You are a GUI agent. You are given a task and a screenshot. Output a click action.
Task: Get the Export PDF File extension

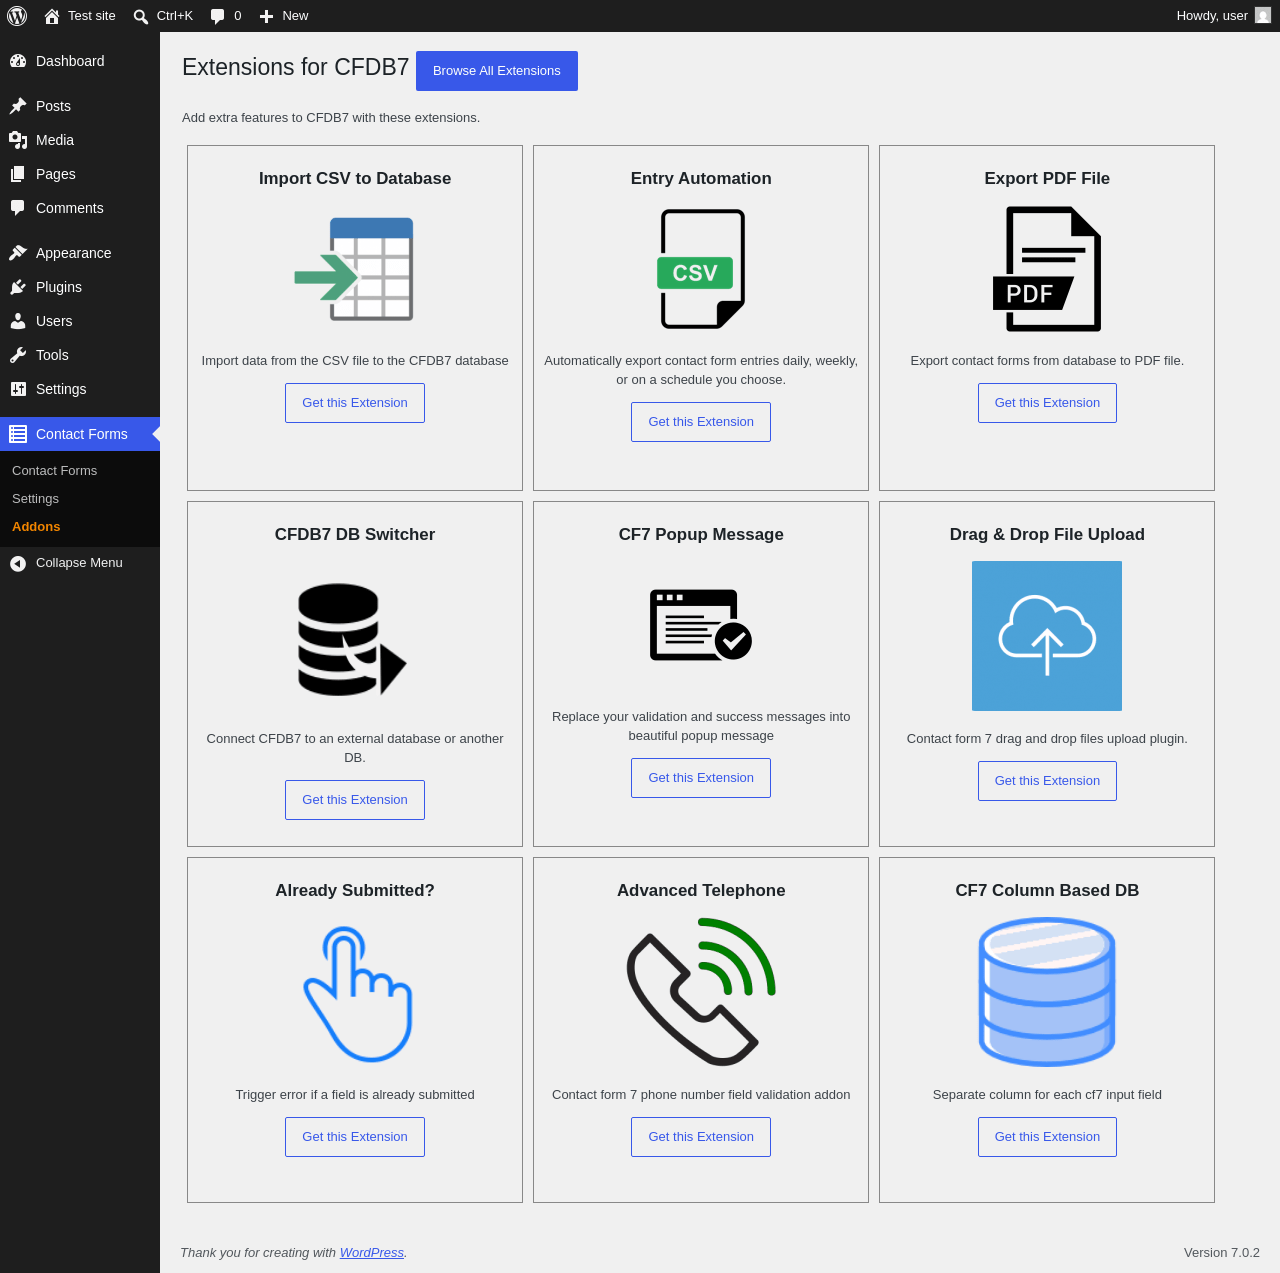(1047, 403)
